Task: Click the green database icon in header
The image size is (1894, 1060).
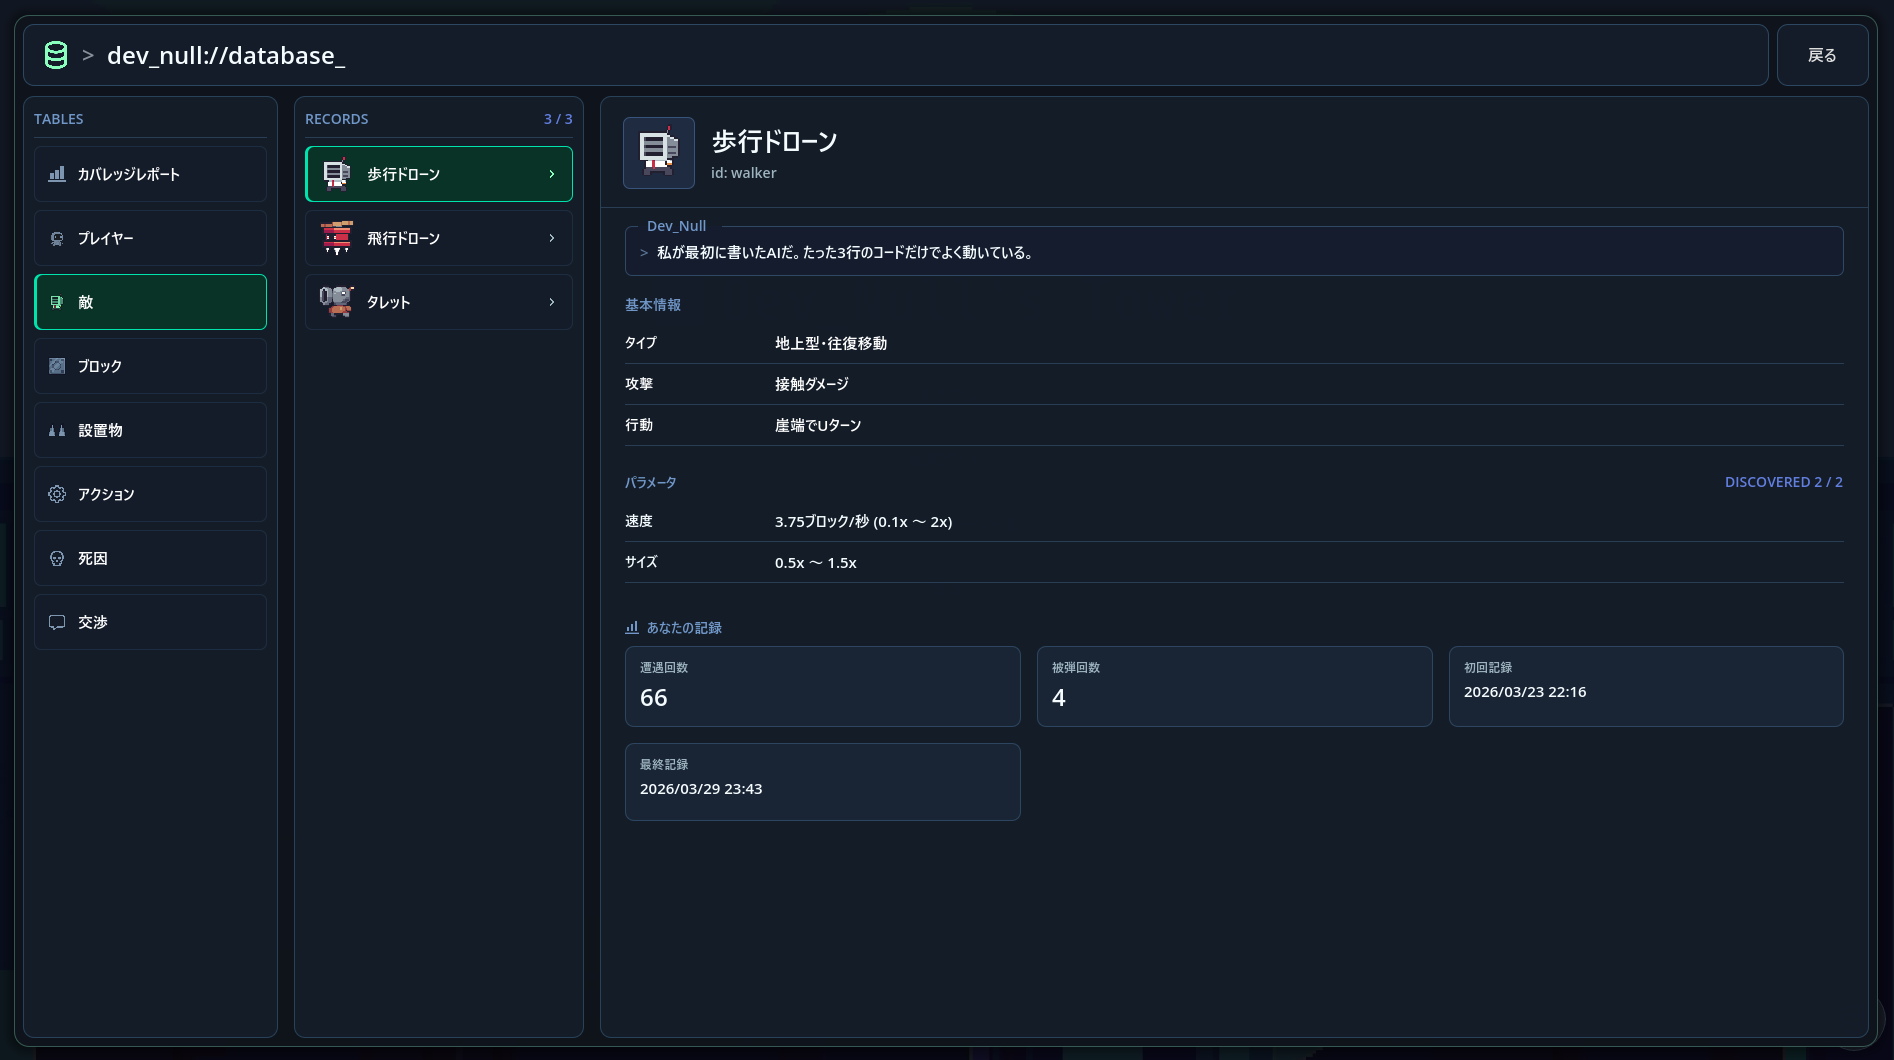Action: pos(56,55)
